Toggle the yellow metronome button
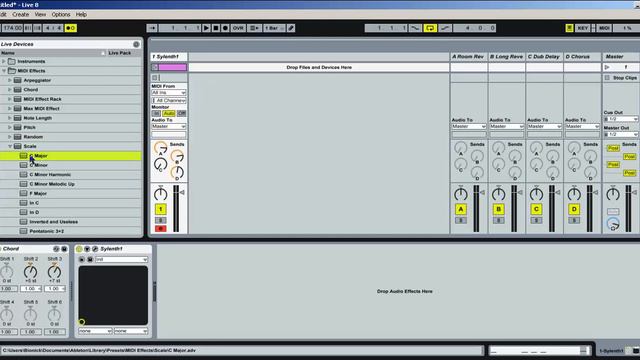640x360 pixels. coord(71,28)
